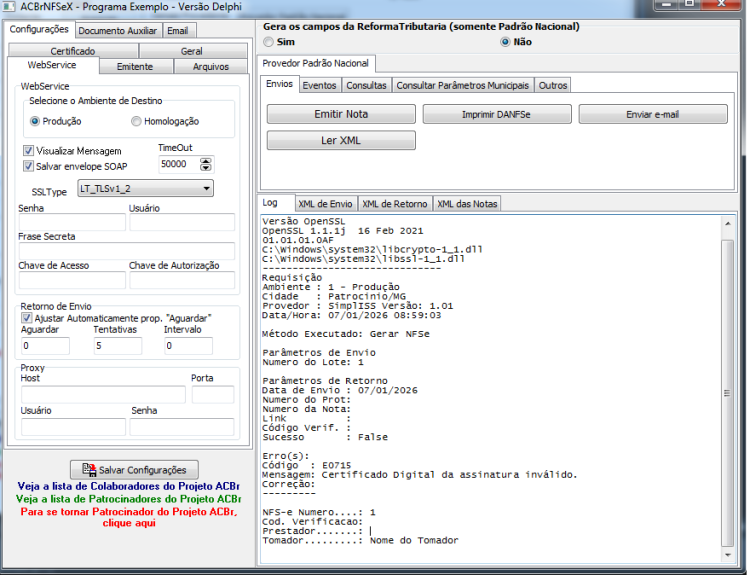Switch to the Consultas tab
750x575 pixels.
tap(366, 85)
